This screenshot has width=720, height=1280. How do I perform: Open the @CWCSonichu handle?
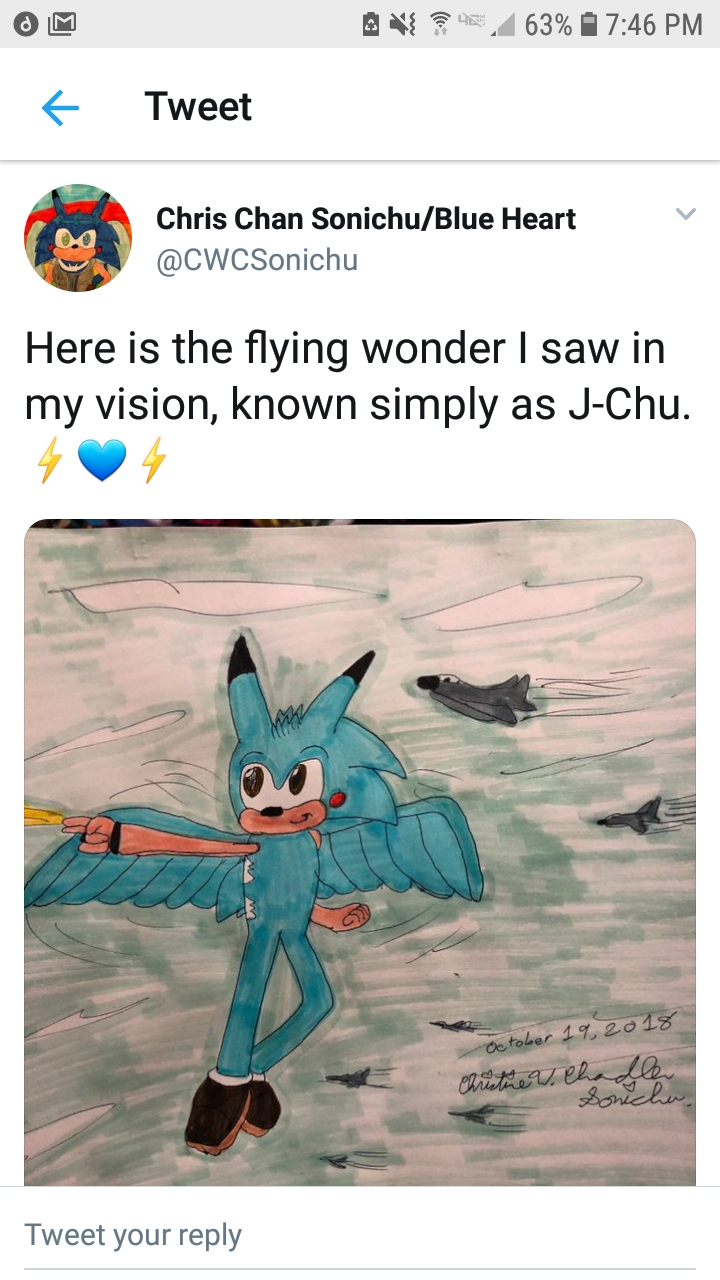[x=257, y=261]
